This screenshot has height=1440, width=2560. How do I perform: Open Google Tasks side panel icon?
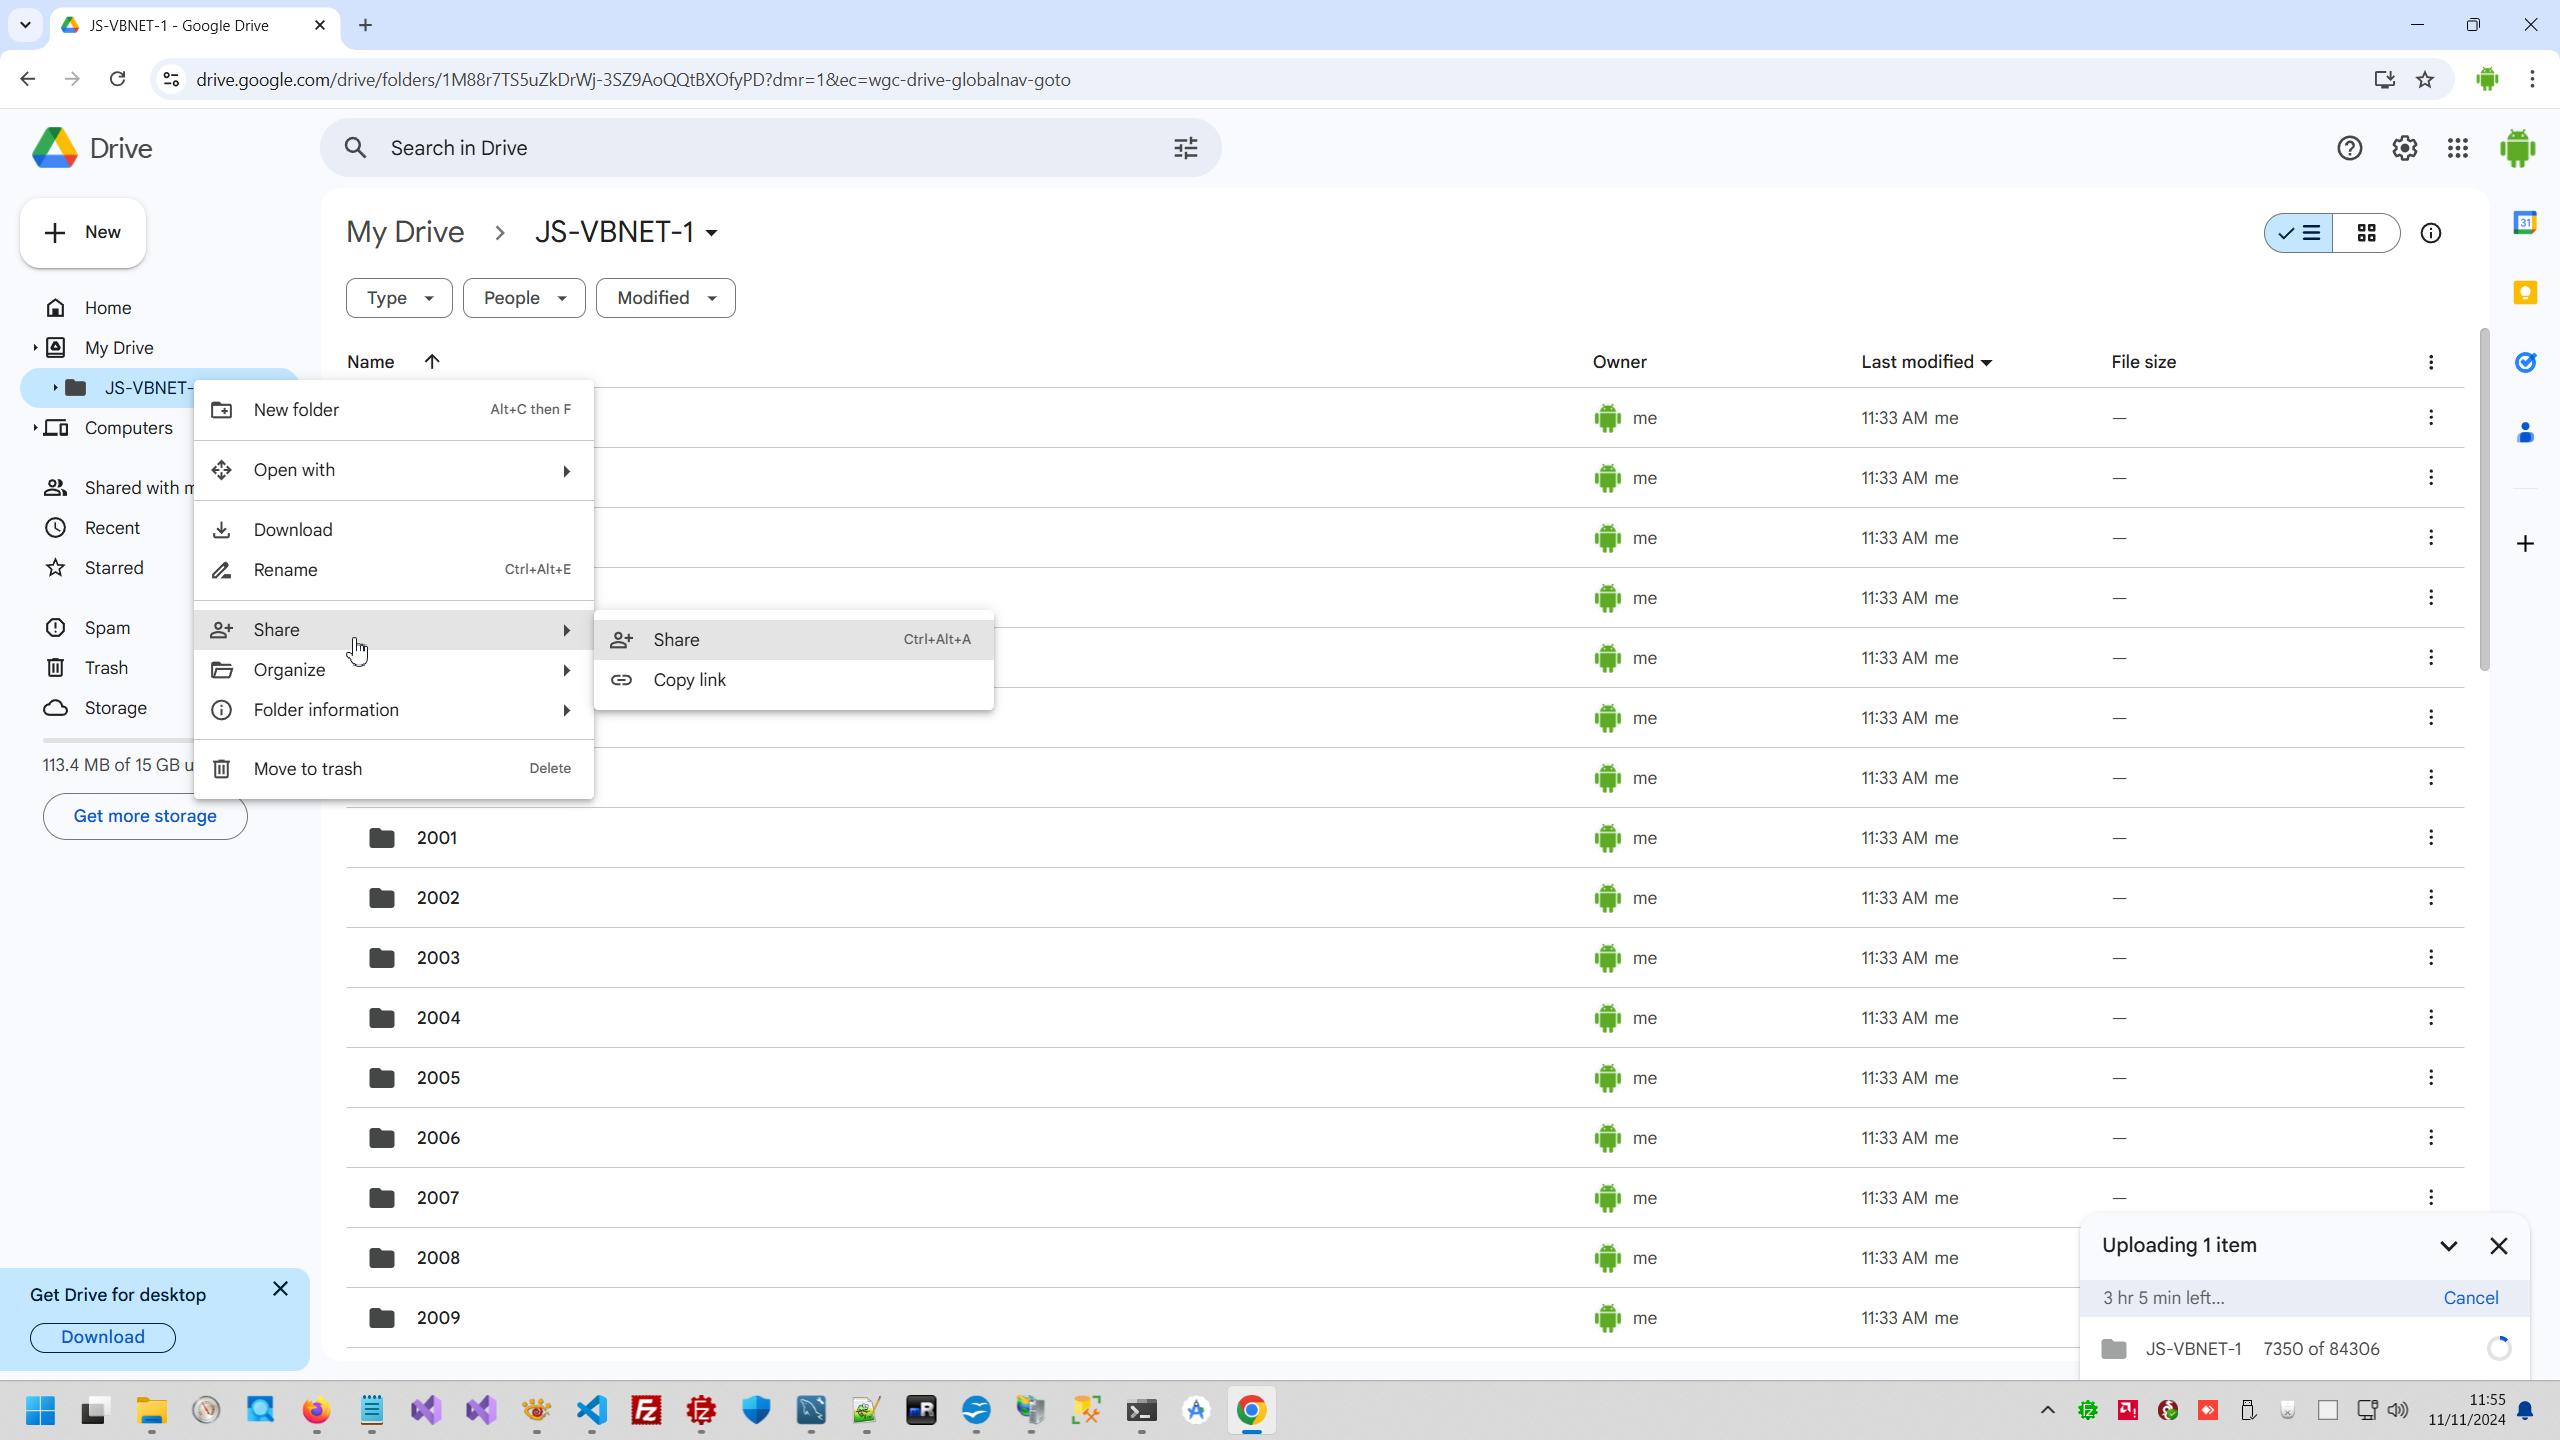(2525, 362)
